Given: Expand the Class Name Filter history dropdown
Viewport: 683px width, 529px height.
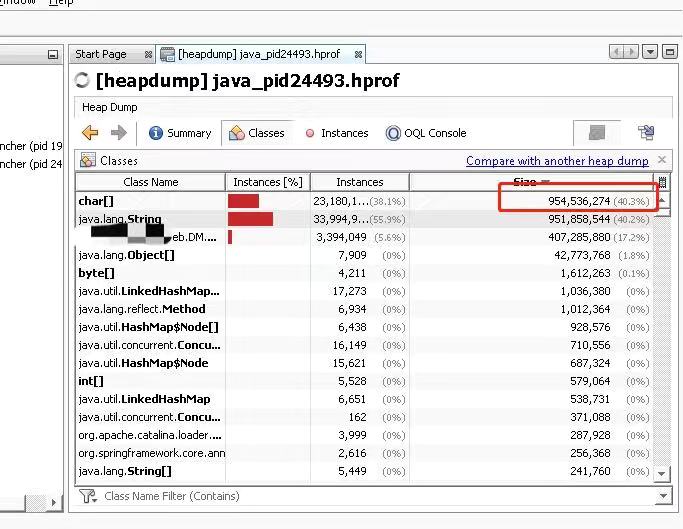Looking at the screenshot, I should pos(663,496).
